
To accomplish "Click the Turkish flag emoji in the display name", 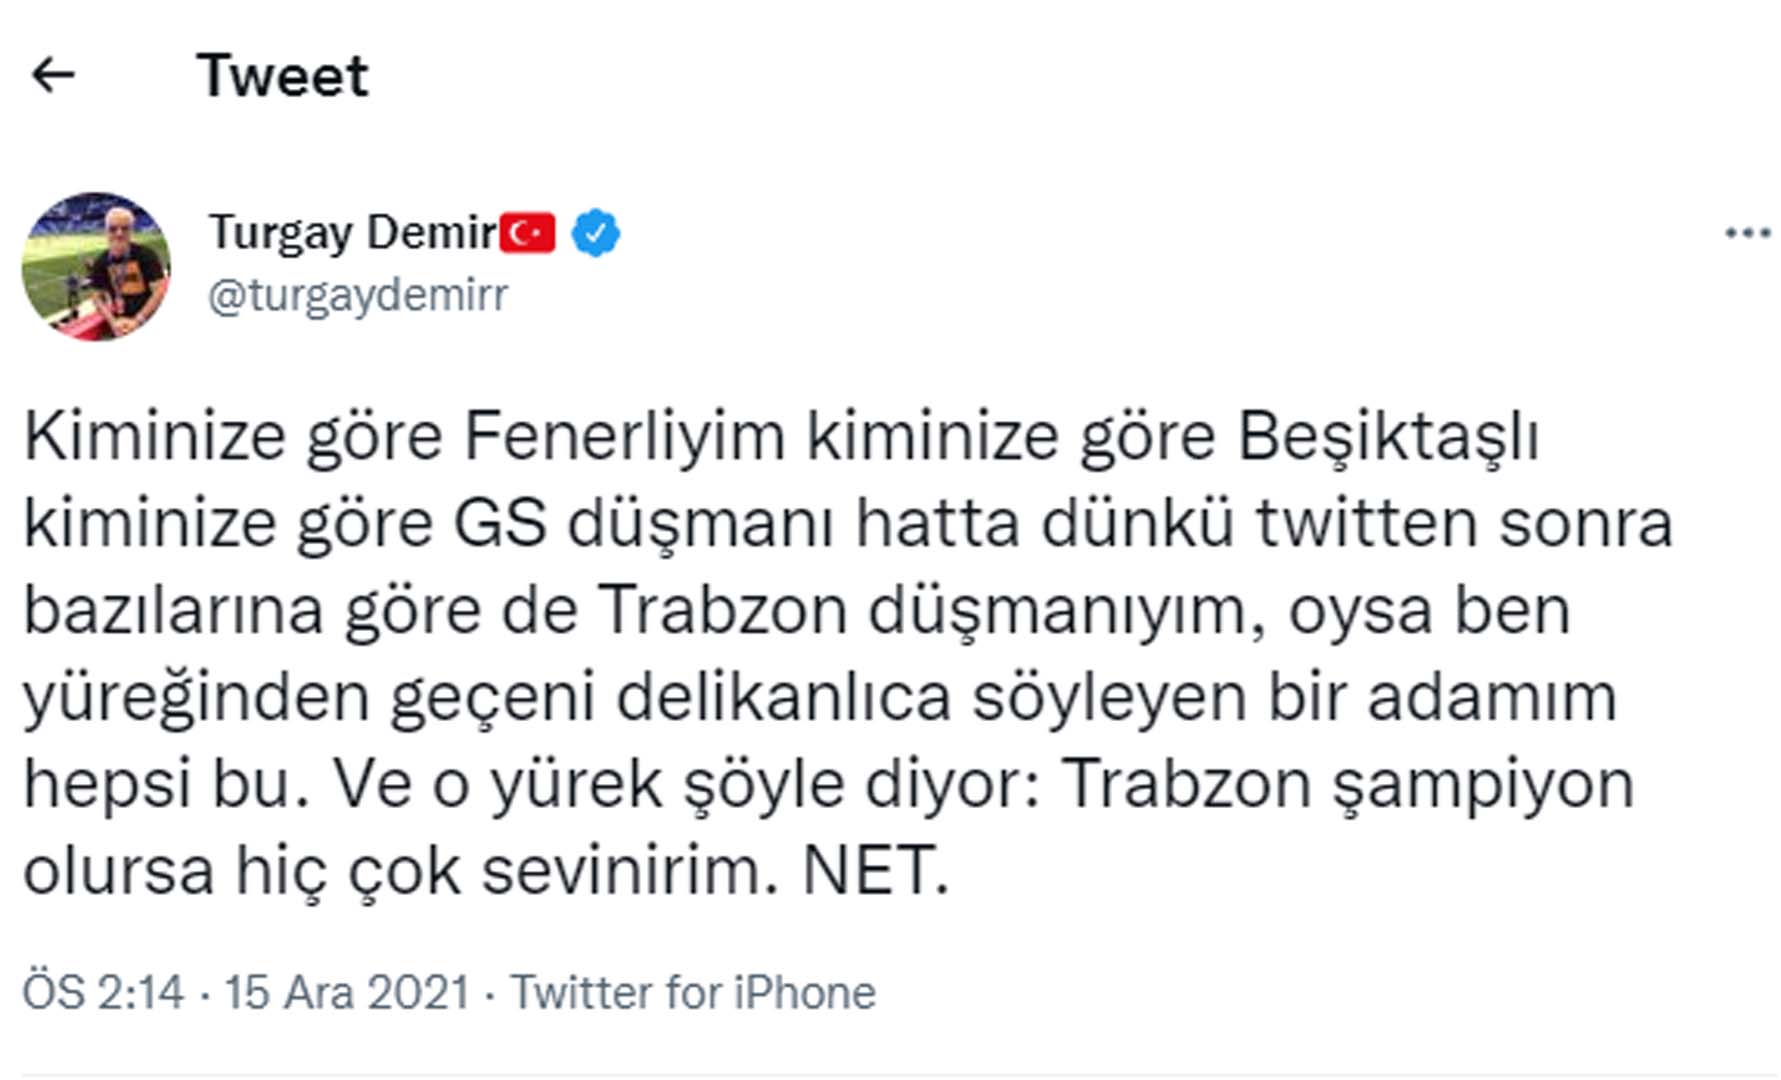I will (527, 231).
